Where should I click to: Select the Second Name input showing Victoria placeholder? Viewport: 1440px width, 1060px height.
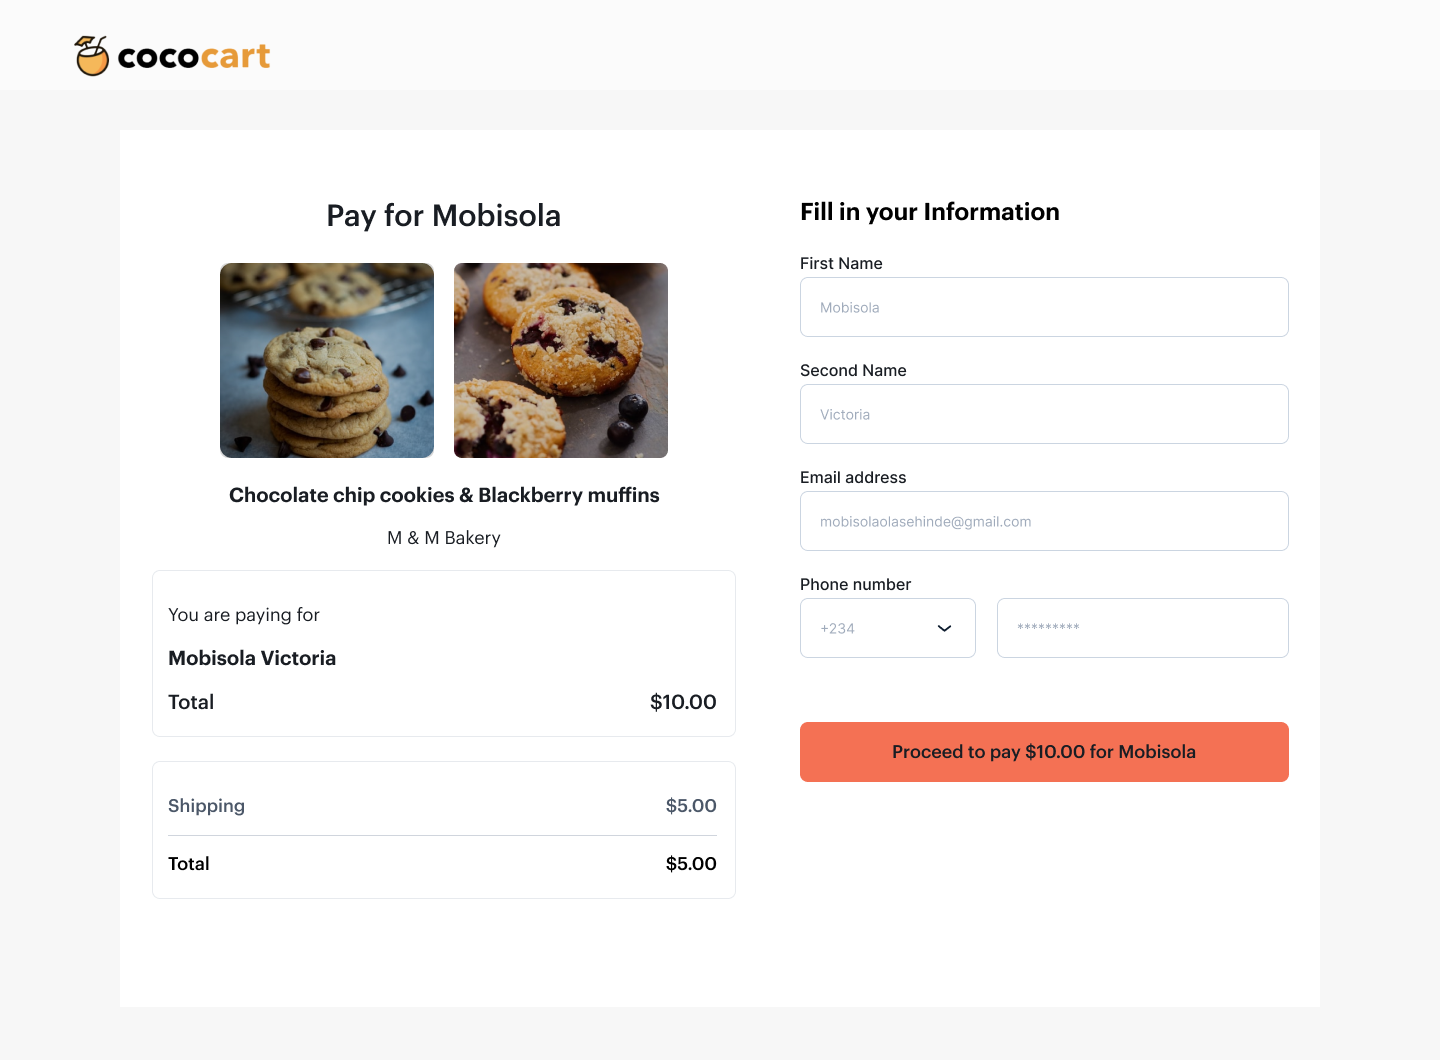[1044, 414]
